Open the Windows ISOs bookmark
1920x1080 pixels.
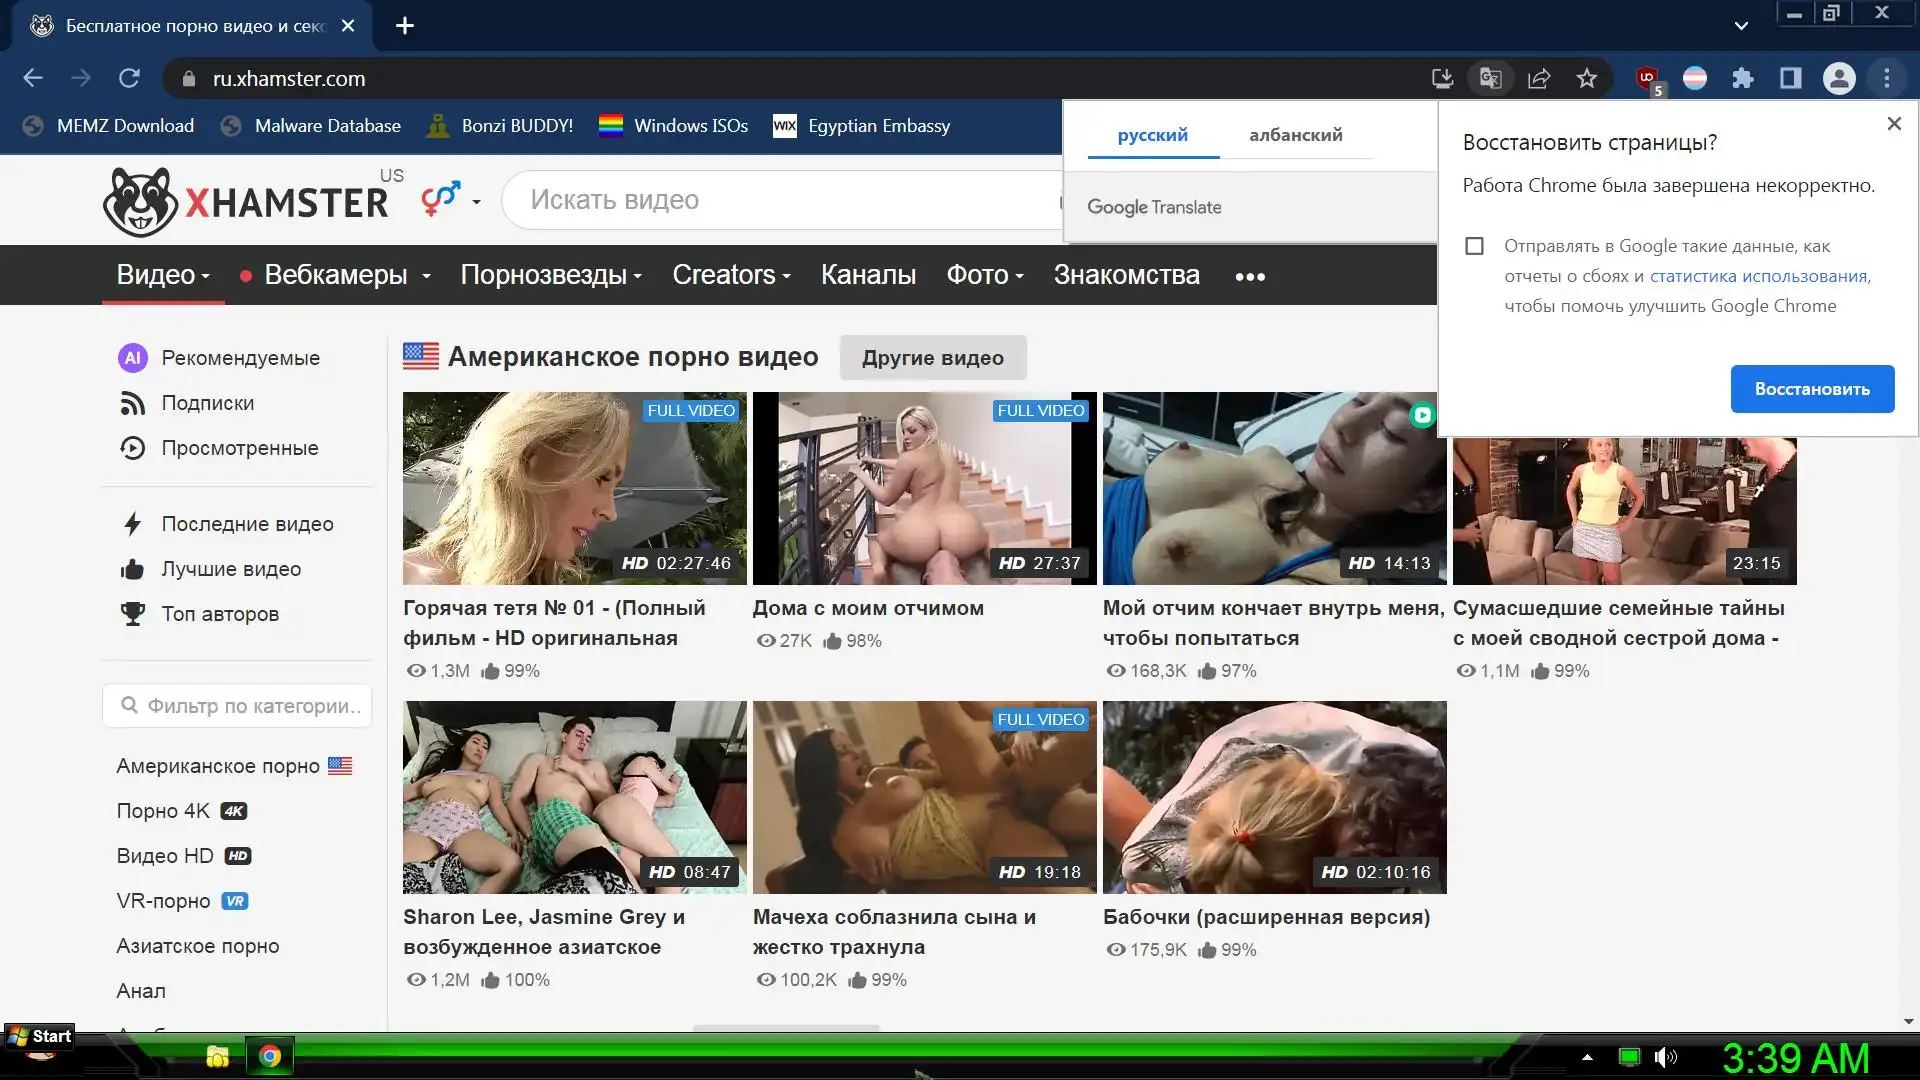click(673, 126)
